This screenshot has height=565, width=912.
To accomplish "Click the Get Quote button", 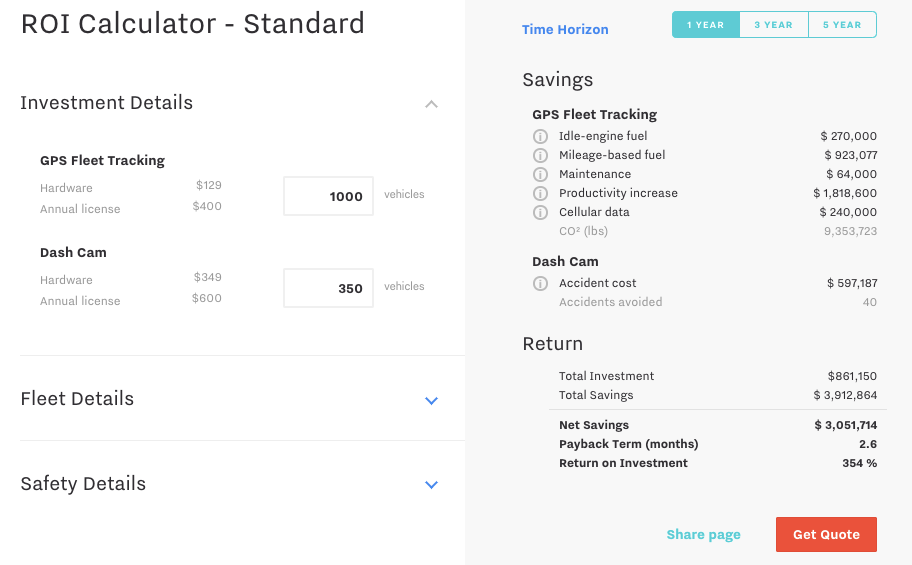I will [826, 534].
